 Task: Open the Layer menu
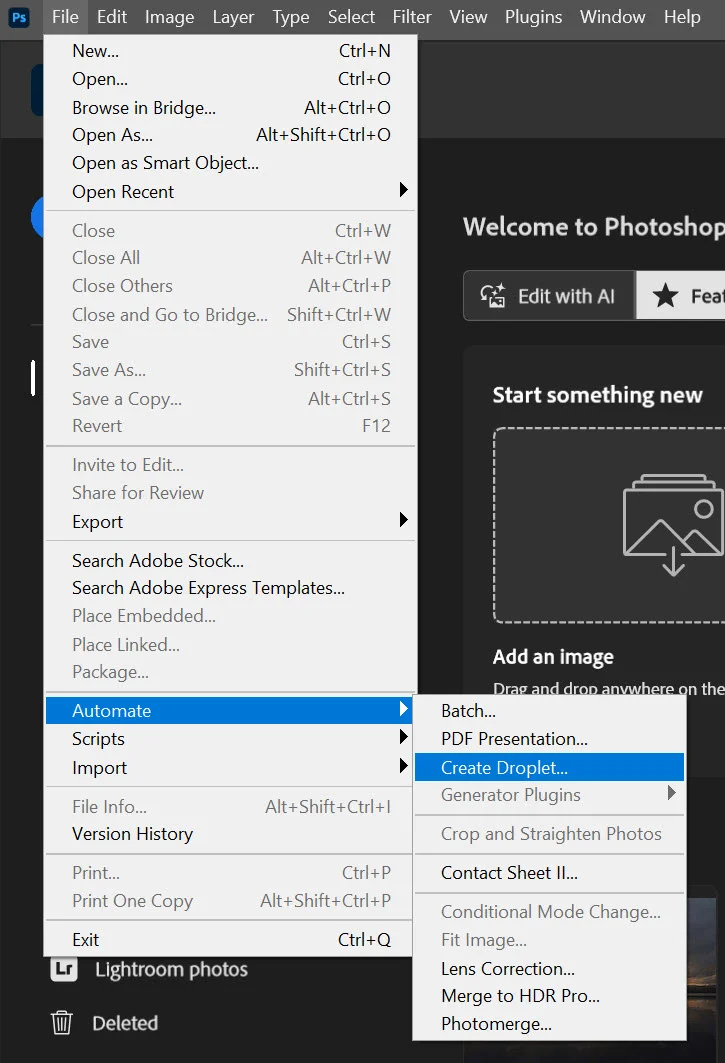click(x=233, y=17)
